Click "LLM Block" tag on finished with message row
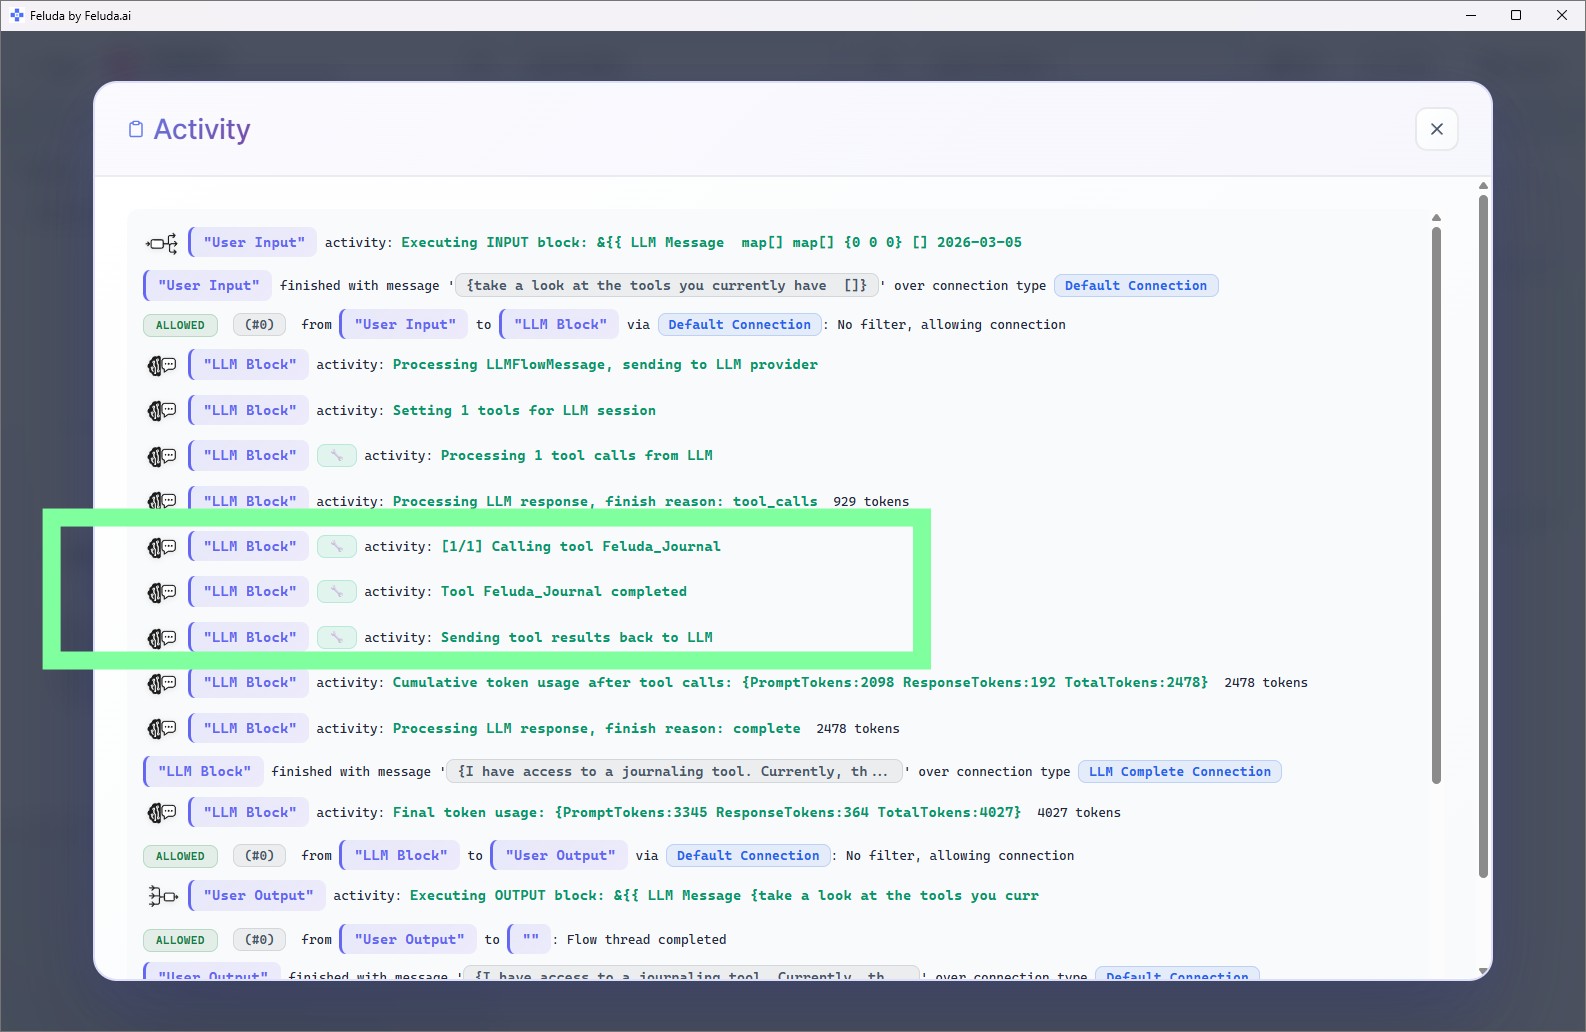This screenshot has height=1032, width=1586. tap(204, 772)
